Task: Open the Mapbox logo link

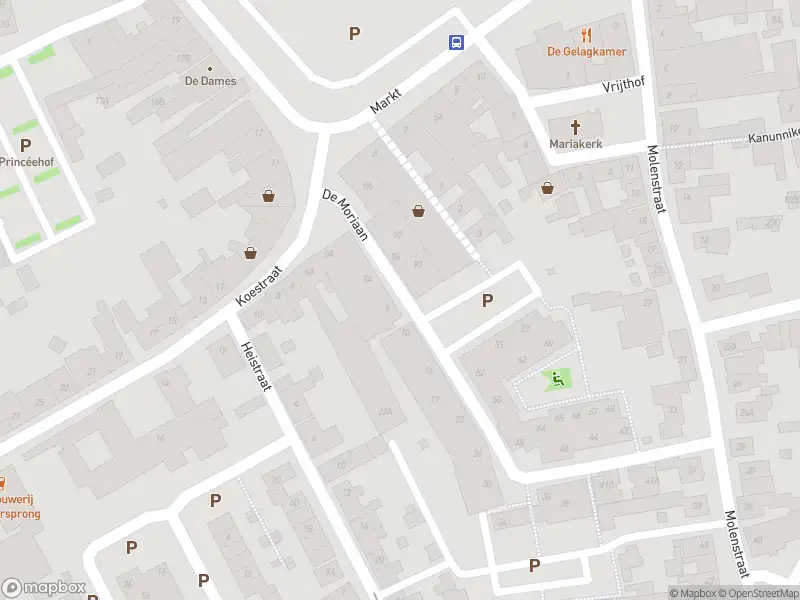Action: tap(43, 587)
